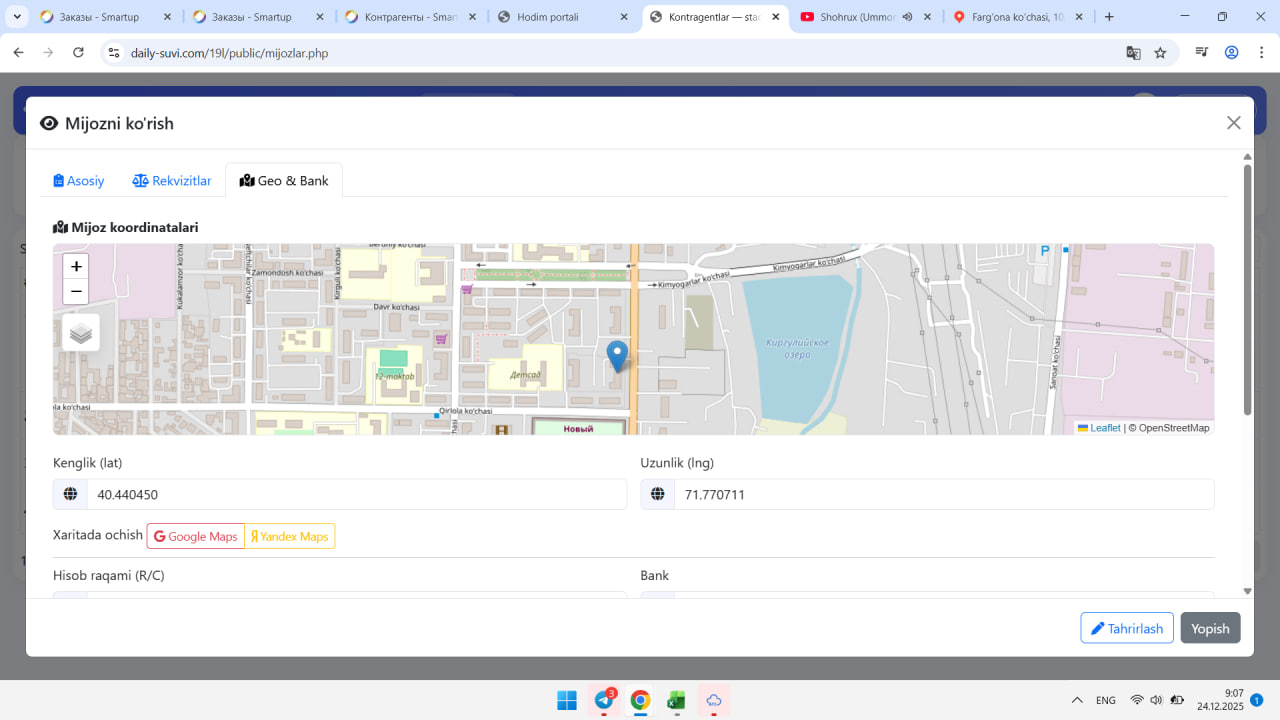Image resolution: width=1280 pixels, height=720 pixels.
Task: Select the Geo & Bank tab
Action: pyautogui.click(x=284, y=181)
